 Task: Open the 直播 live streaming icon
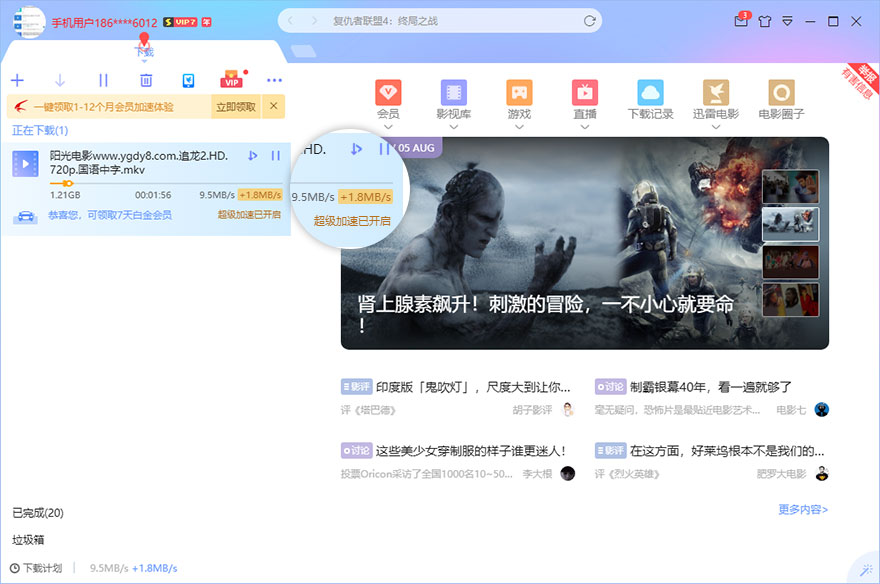585,93
